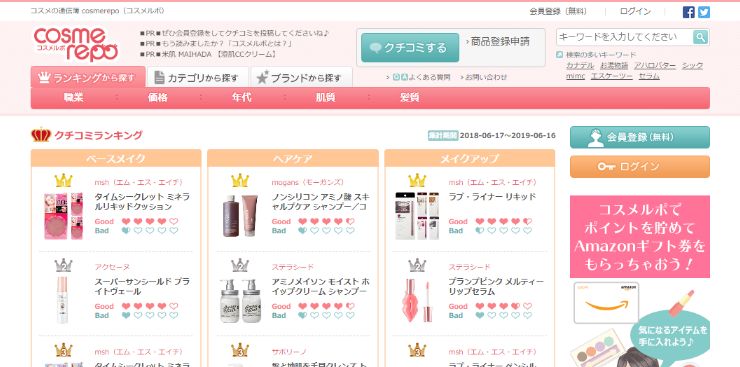
Task: Click the orange ログイン button
Action: (639, 167)
